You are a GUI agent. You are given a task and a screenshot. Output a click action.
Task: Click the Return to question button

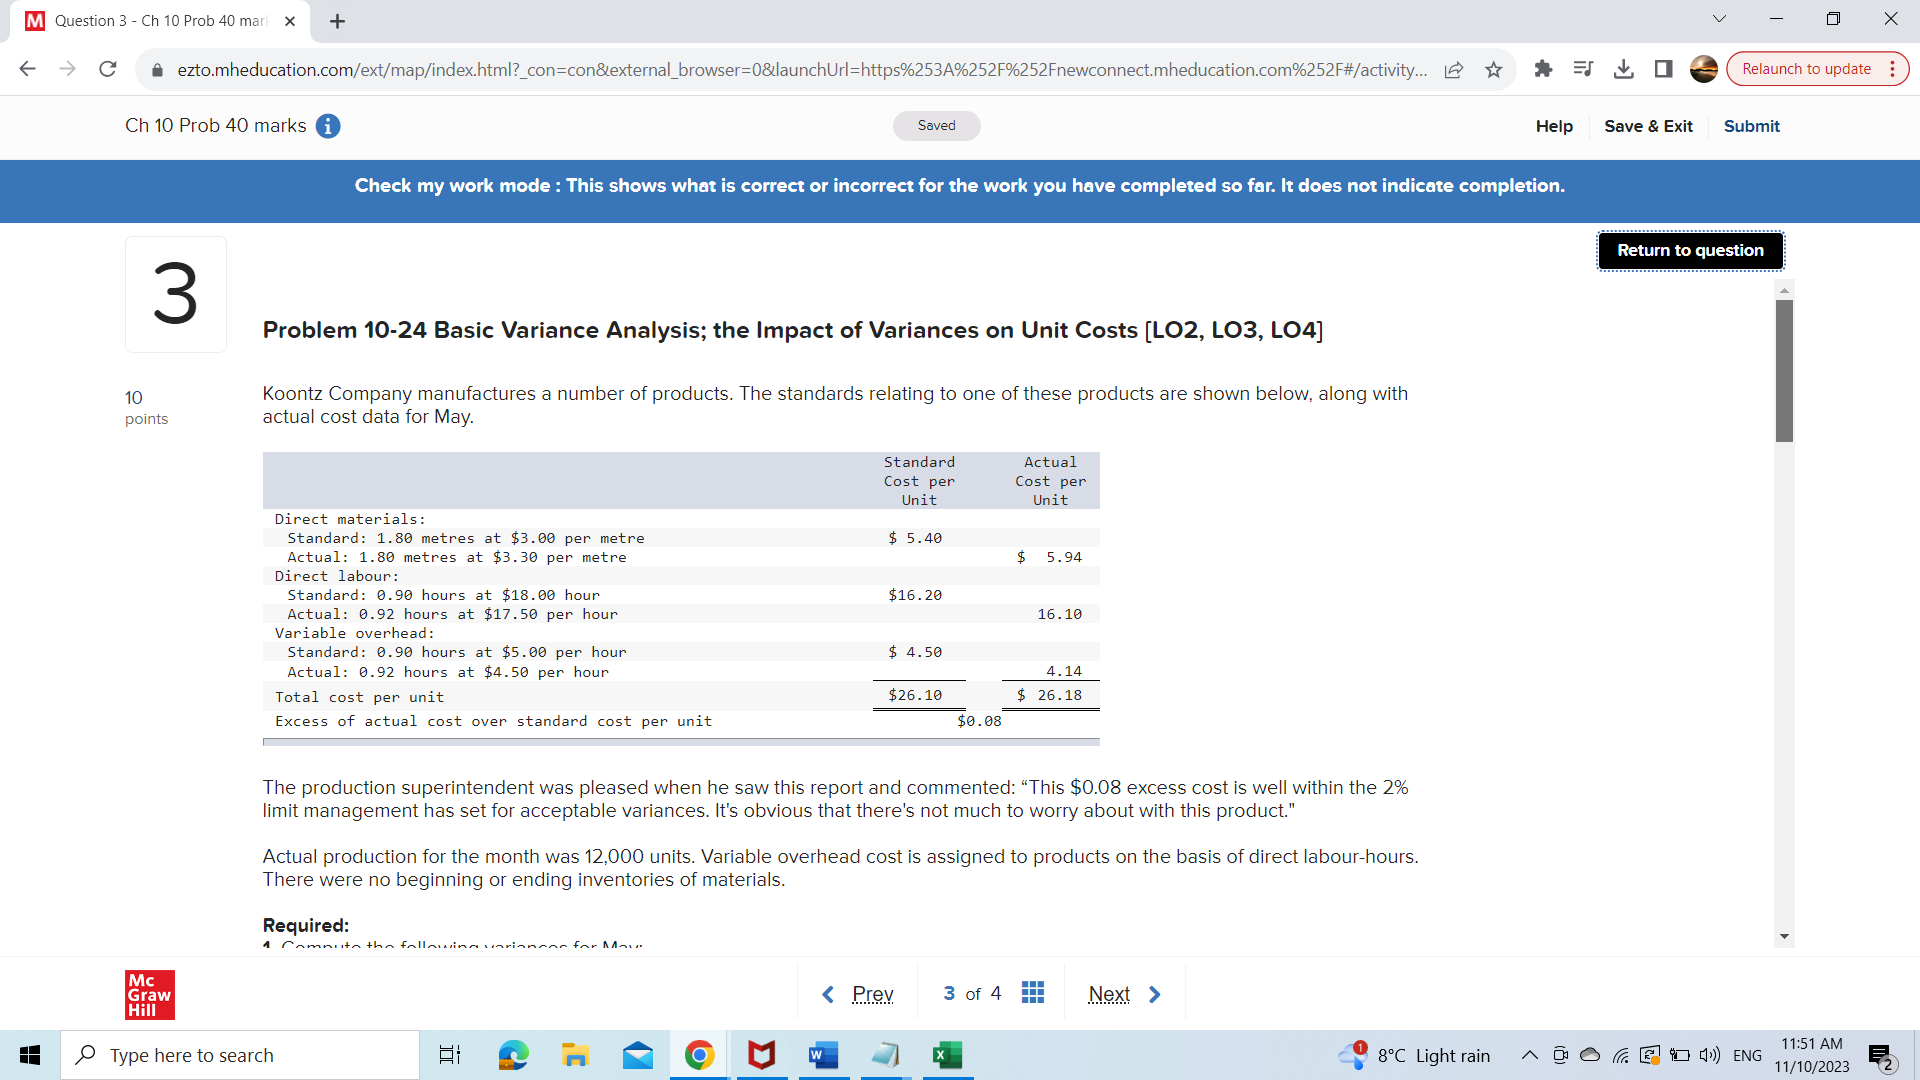1690,250
